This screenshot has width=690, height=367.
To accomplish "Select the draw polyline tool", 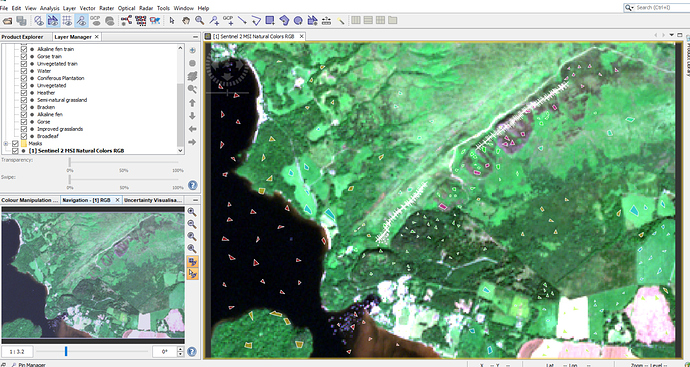I will [256, 20].
